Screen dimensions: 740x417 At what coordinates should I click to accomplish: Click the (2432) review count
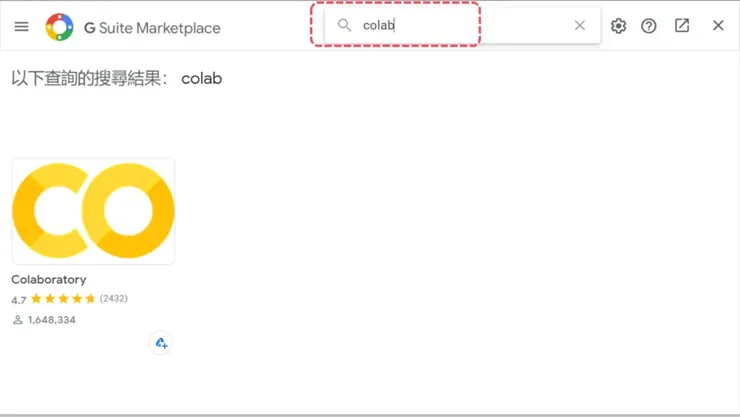point(114,299)
